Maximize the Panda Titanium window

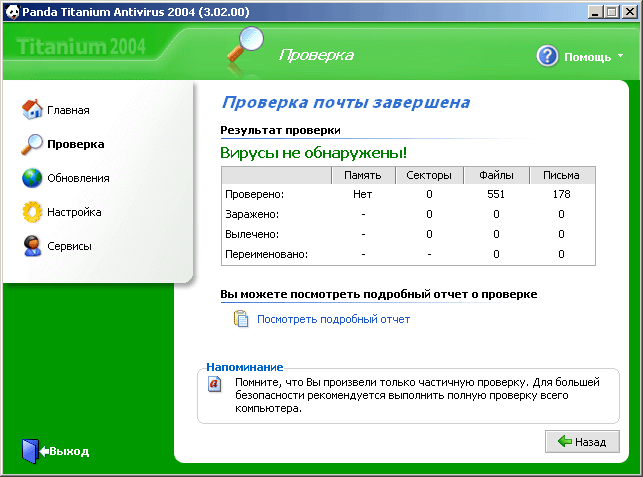pyautogui.click(x=611, y=12)
